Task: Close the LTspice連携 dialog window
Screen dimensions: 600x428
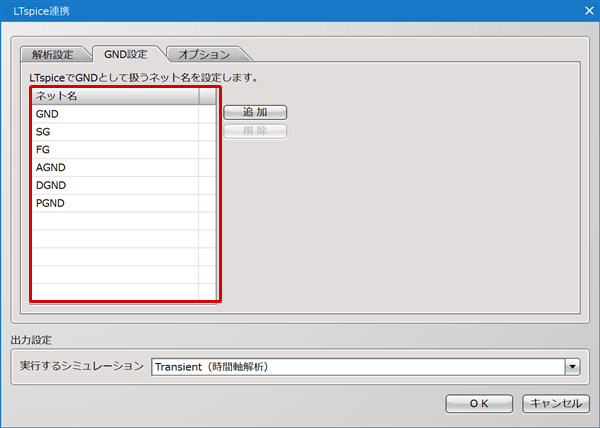Action: coord(581,10)
